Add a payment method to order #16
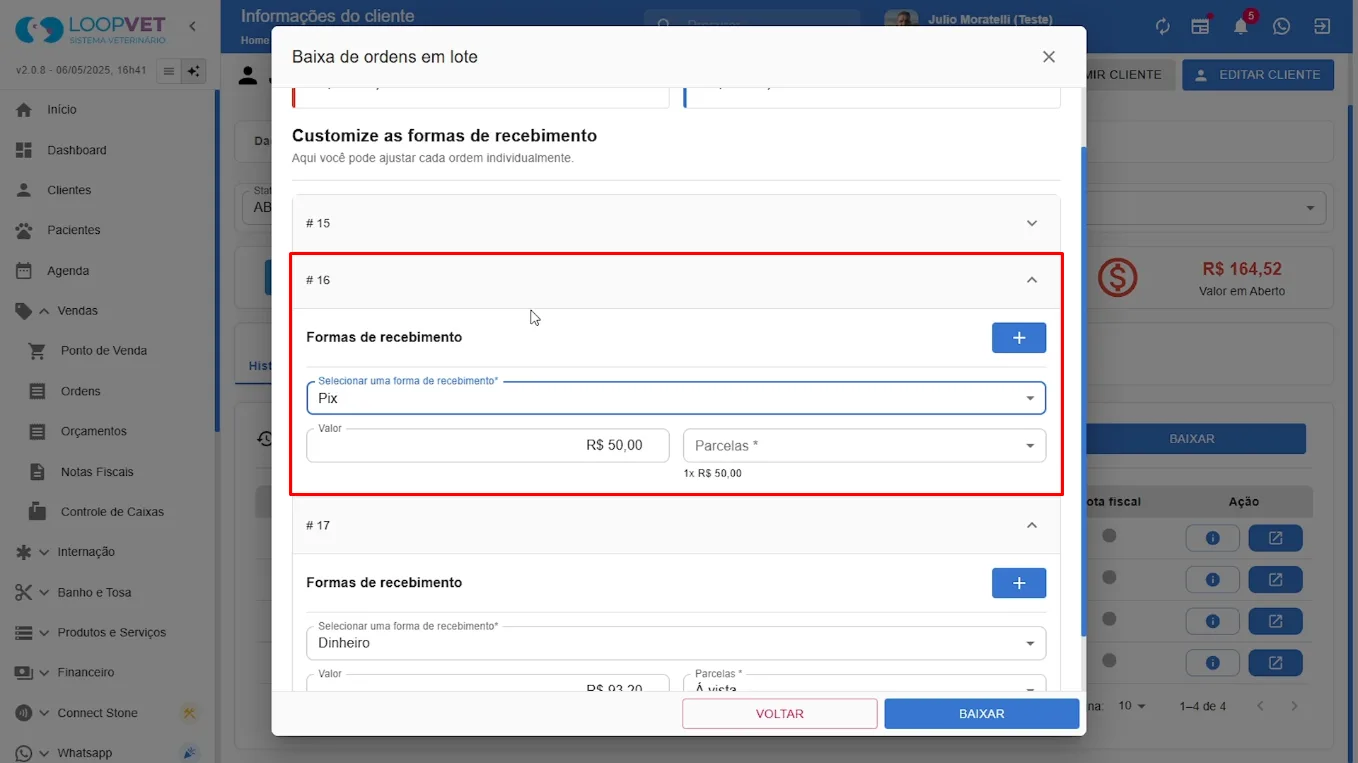The height and width of the screenshot is (763, 1358). point(1018,338)
